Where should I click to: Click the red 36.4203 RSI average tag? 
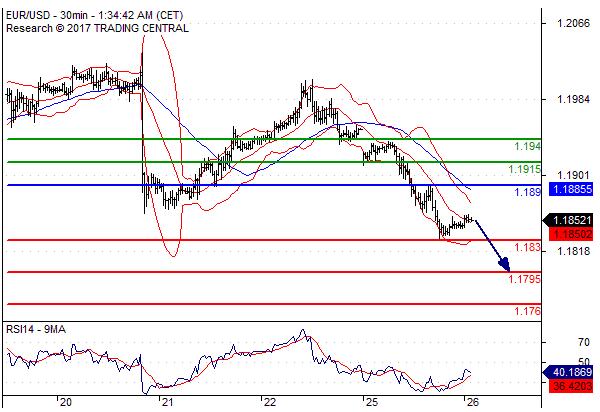point(571,386)
